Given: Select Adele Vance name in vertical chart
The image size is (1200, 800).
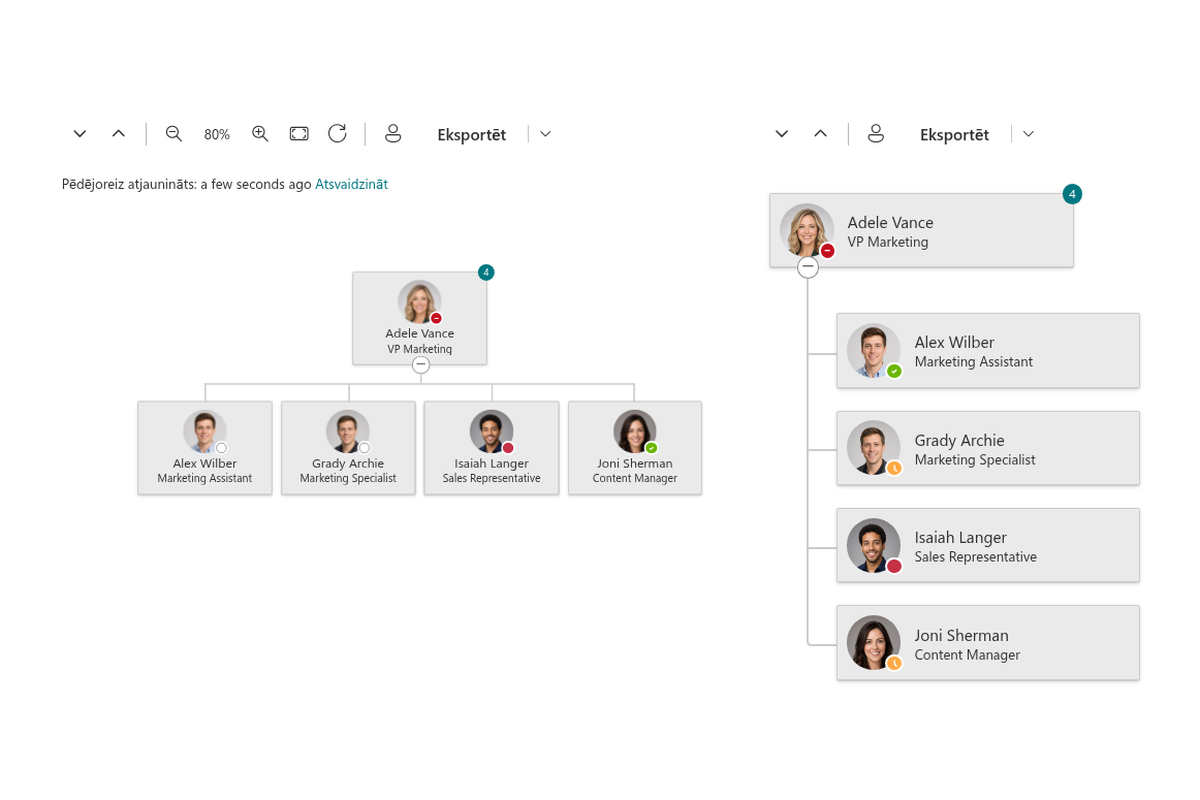Looking at the screenshot, I should (890, 223).
